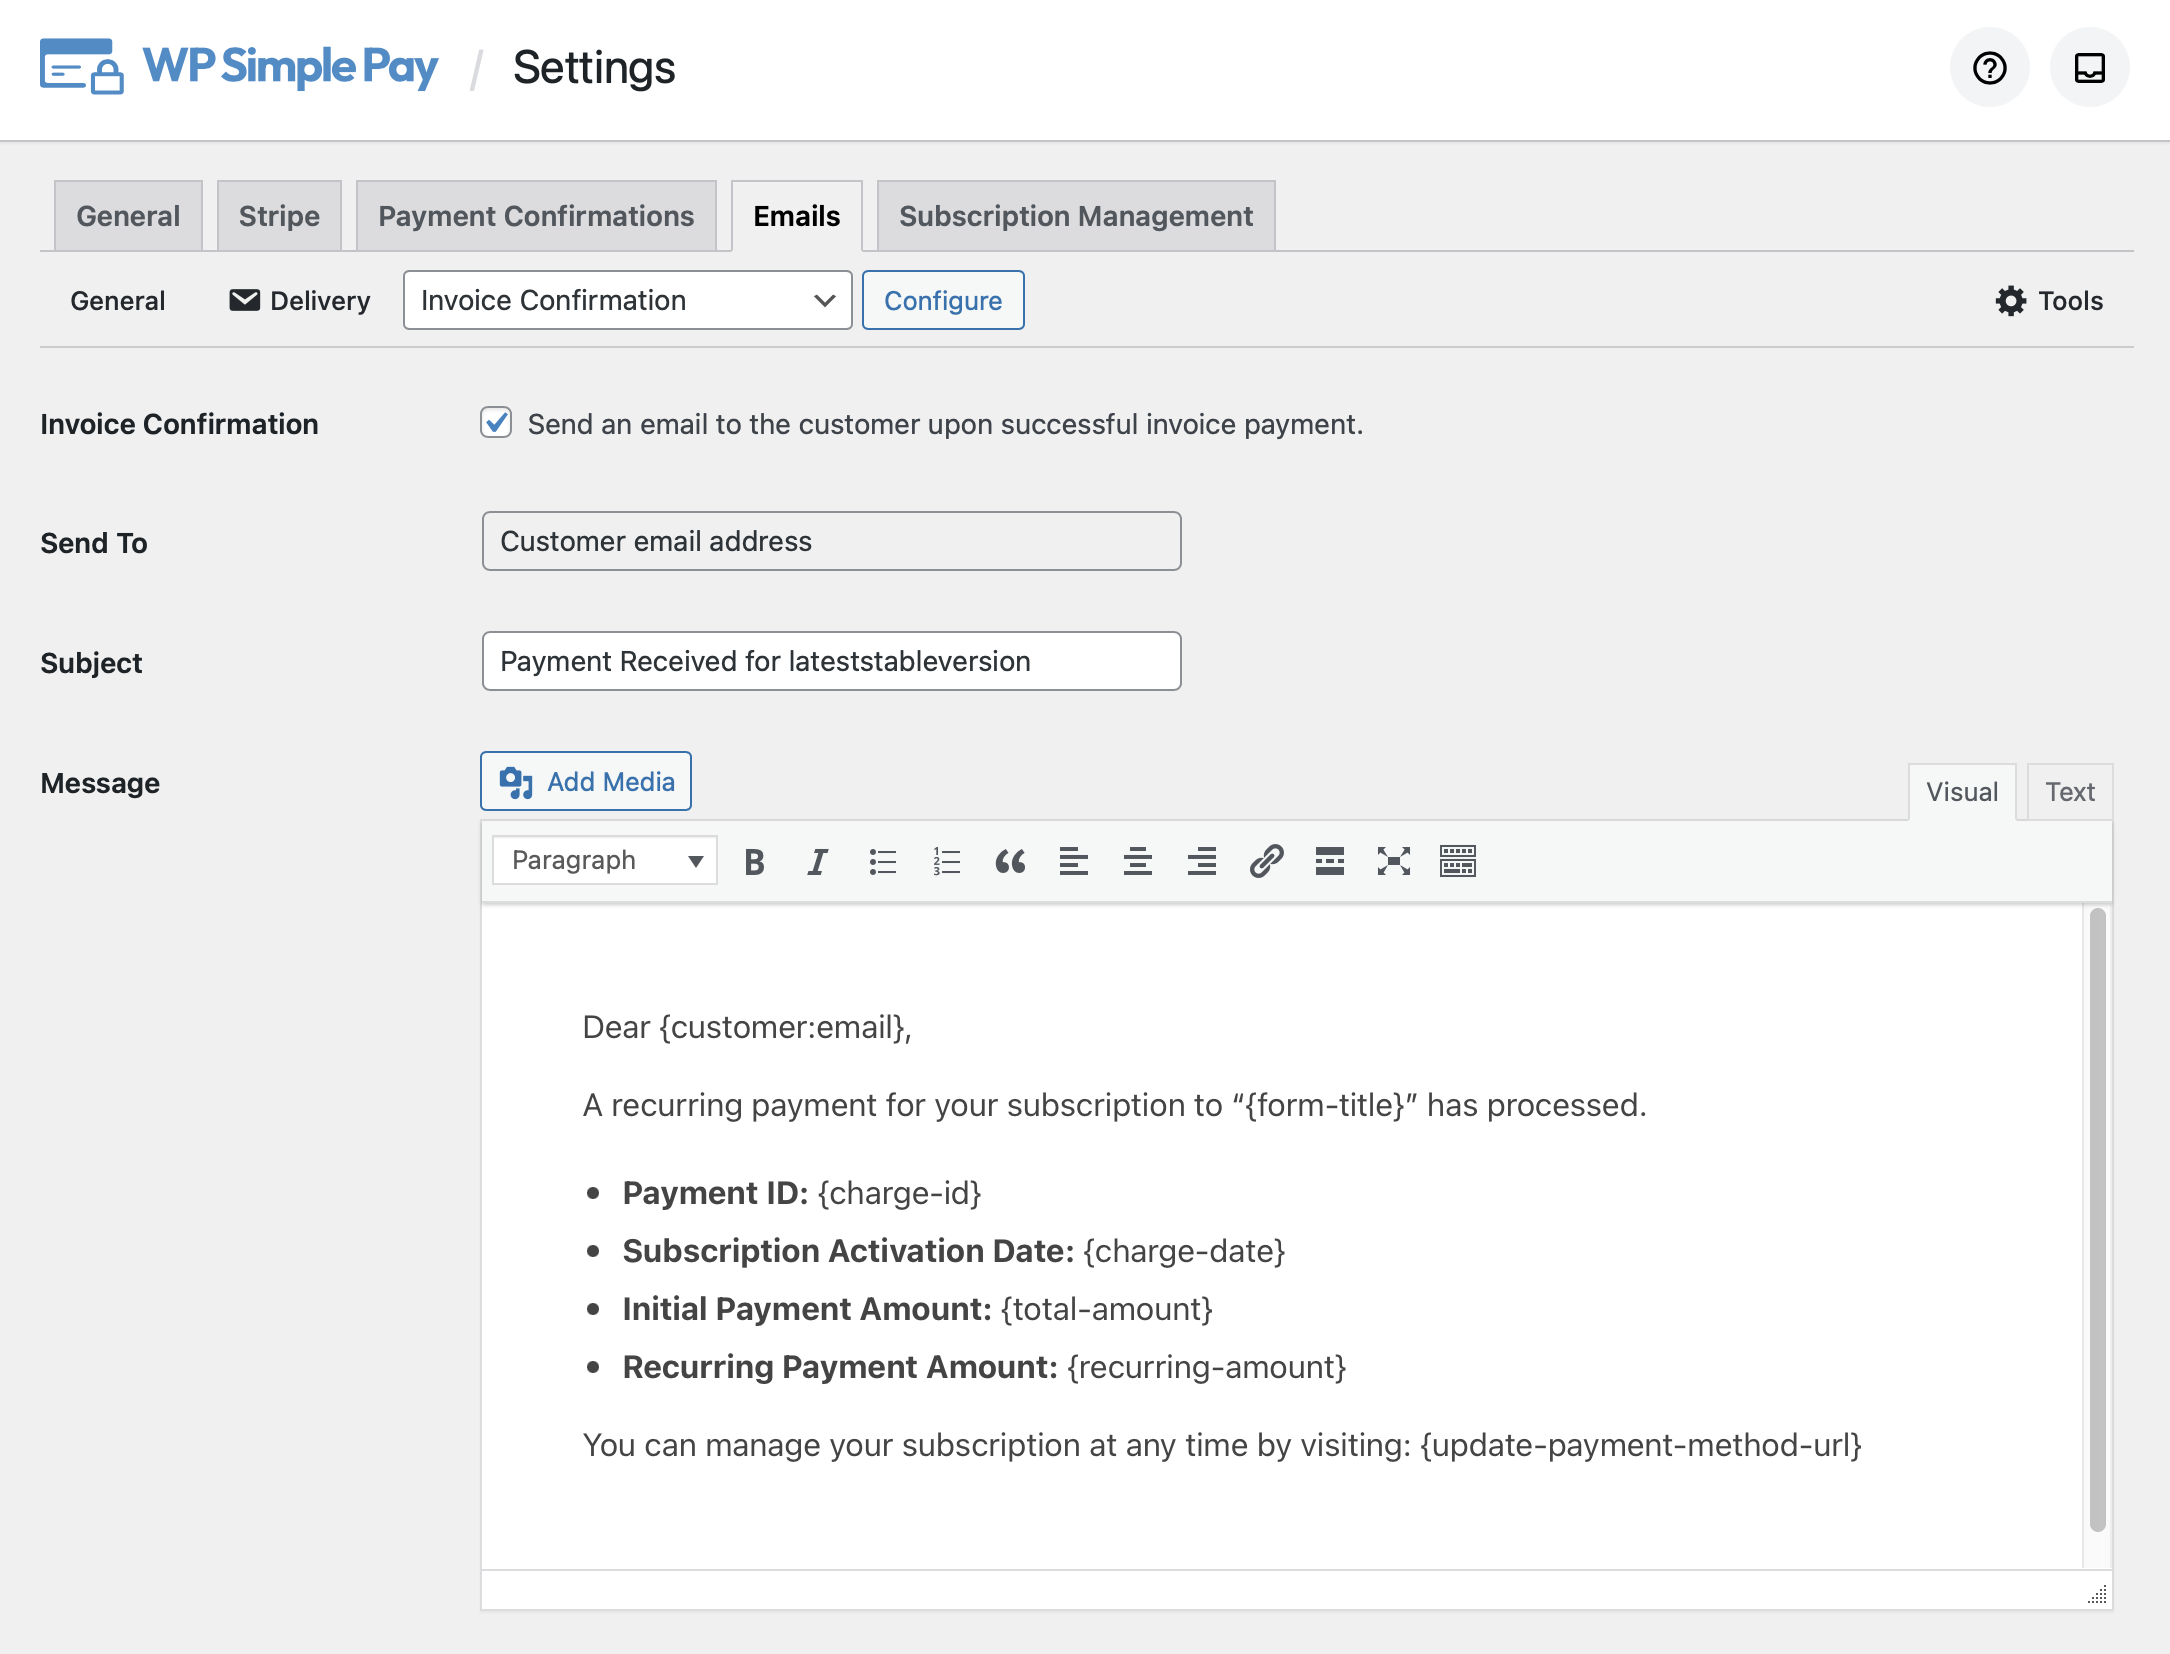Enter fullscreen editor mode
Image resolution: width=2170 pixels, height=1654 pixels.
[1394, 861]
